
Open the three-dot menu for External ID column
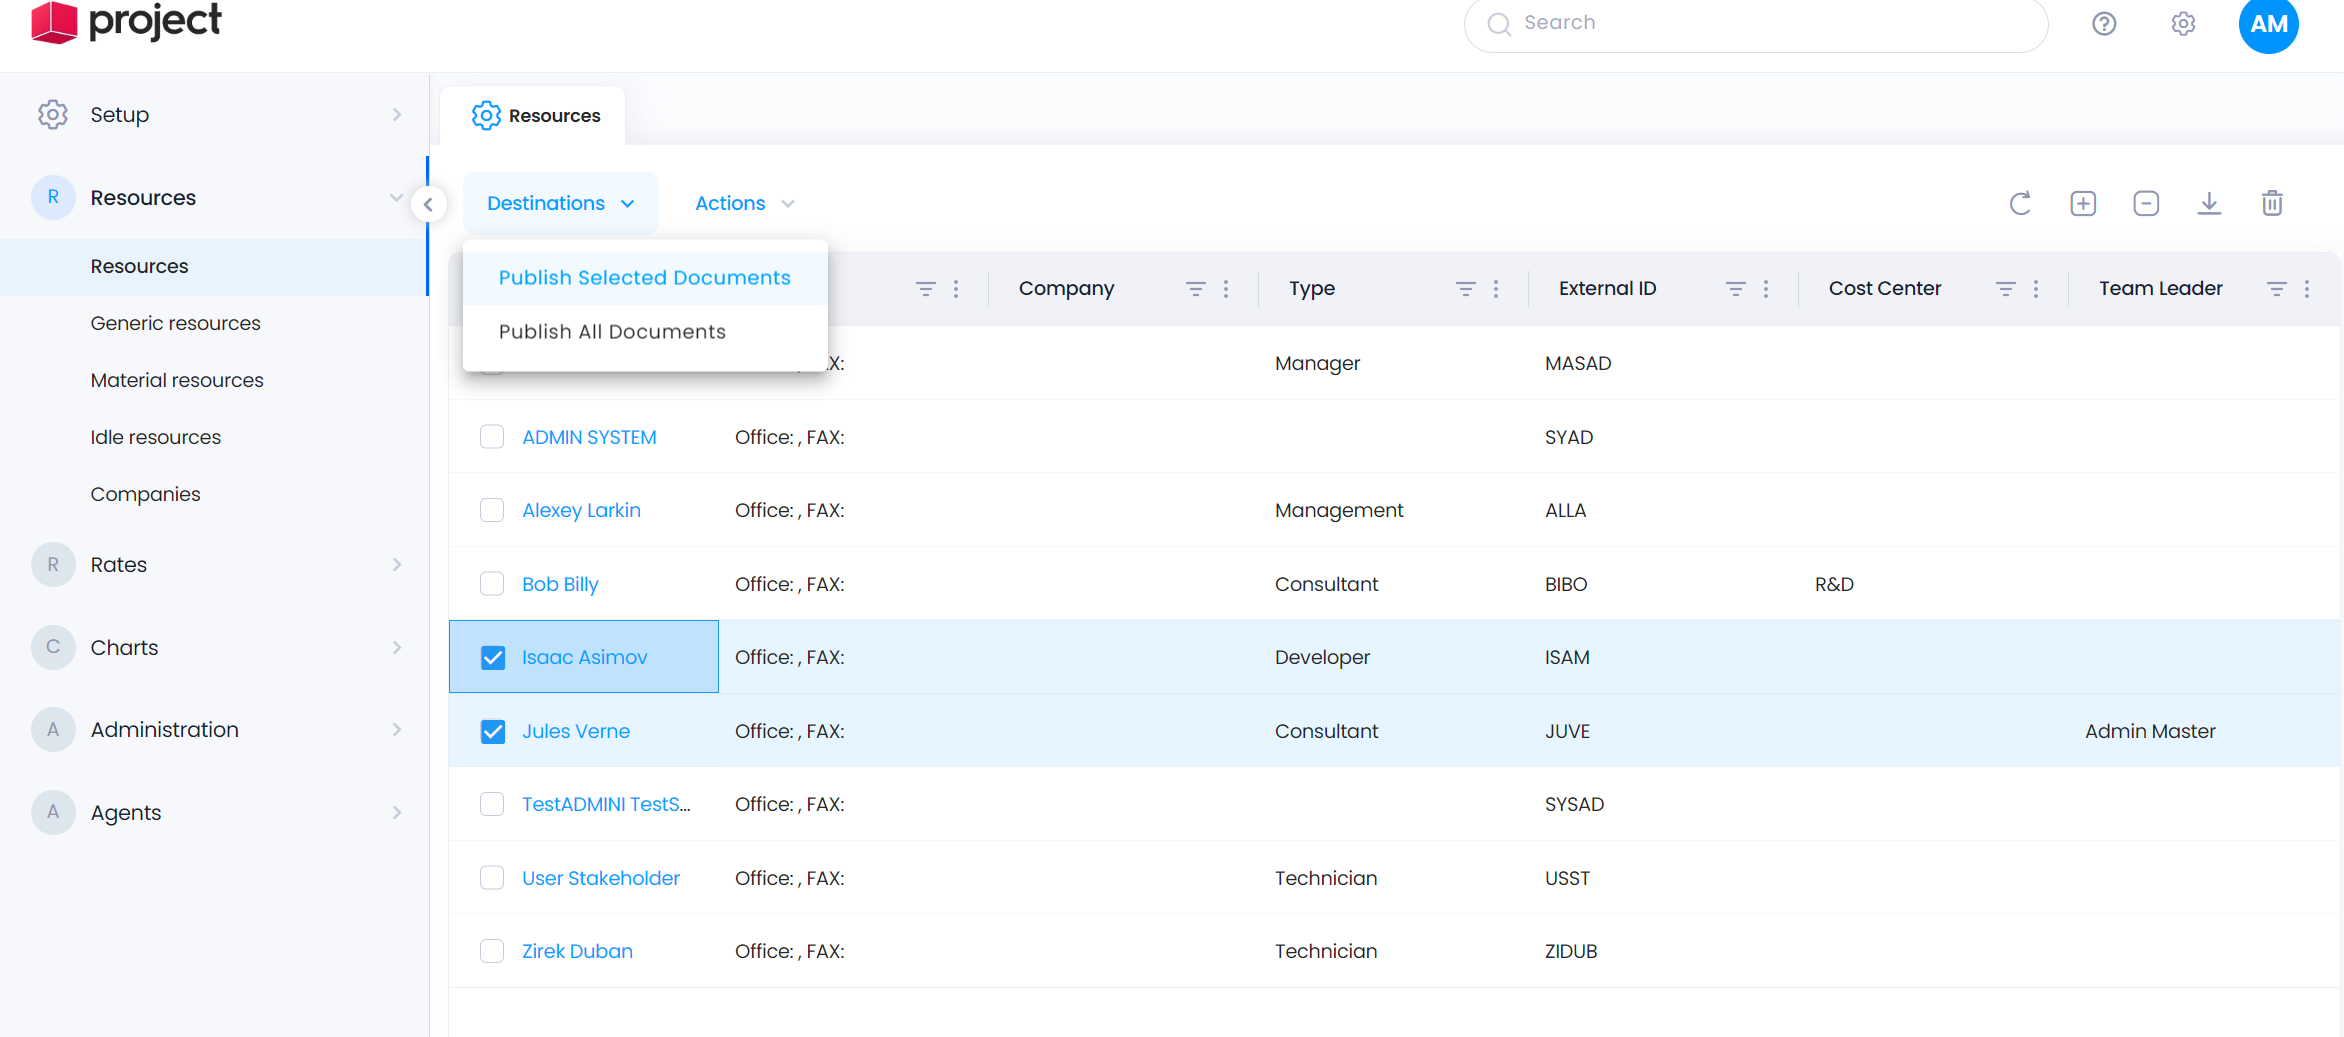(x=1766, y=289)
